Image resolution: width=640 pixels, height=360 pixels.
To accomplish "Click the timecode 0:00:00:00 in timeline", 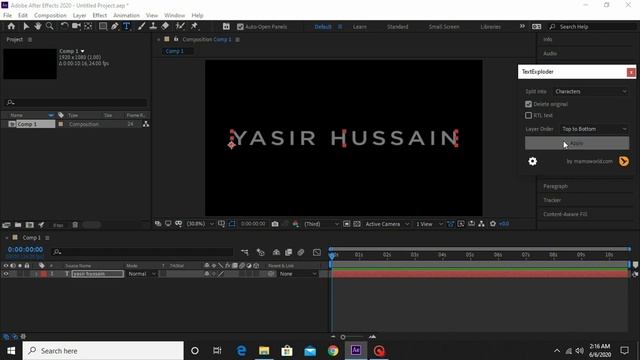I will pos(25,249).
